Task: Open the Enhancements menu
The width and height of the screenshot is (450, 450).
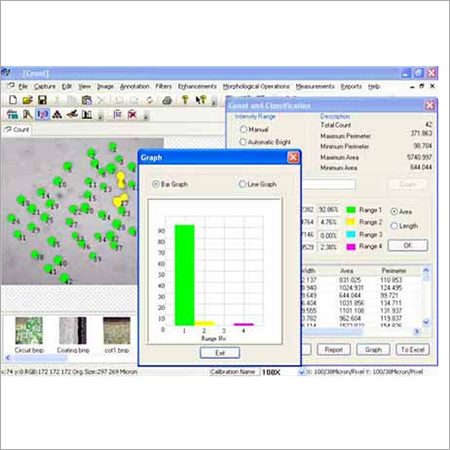Action: tap(197, 87)
